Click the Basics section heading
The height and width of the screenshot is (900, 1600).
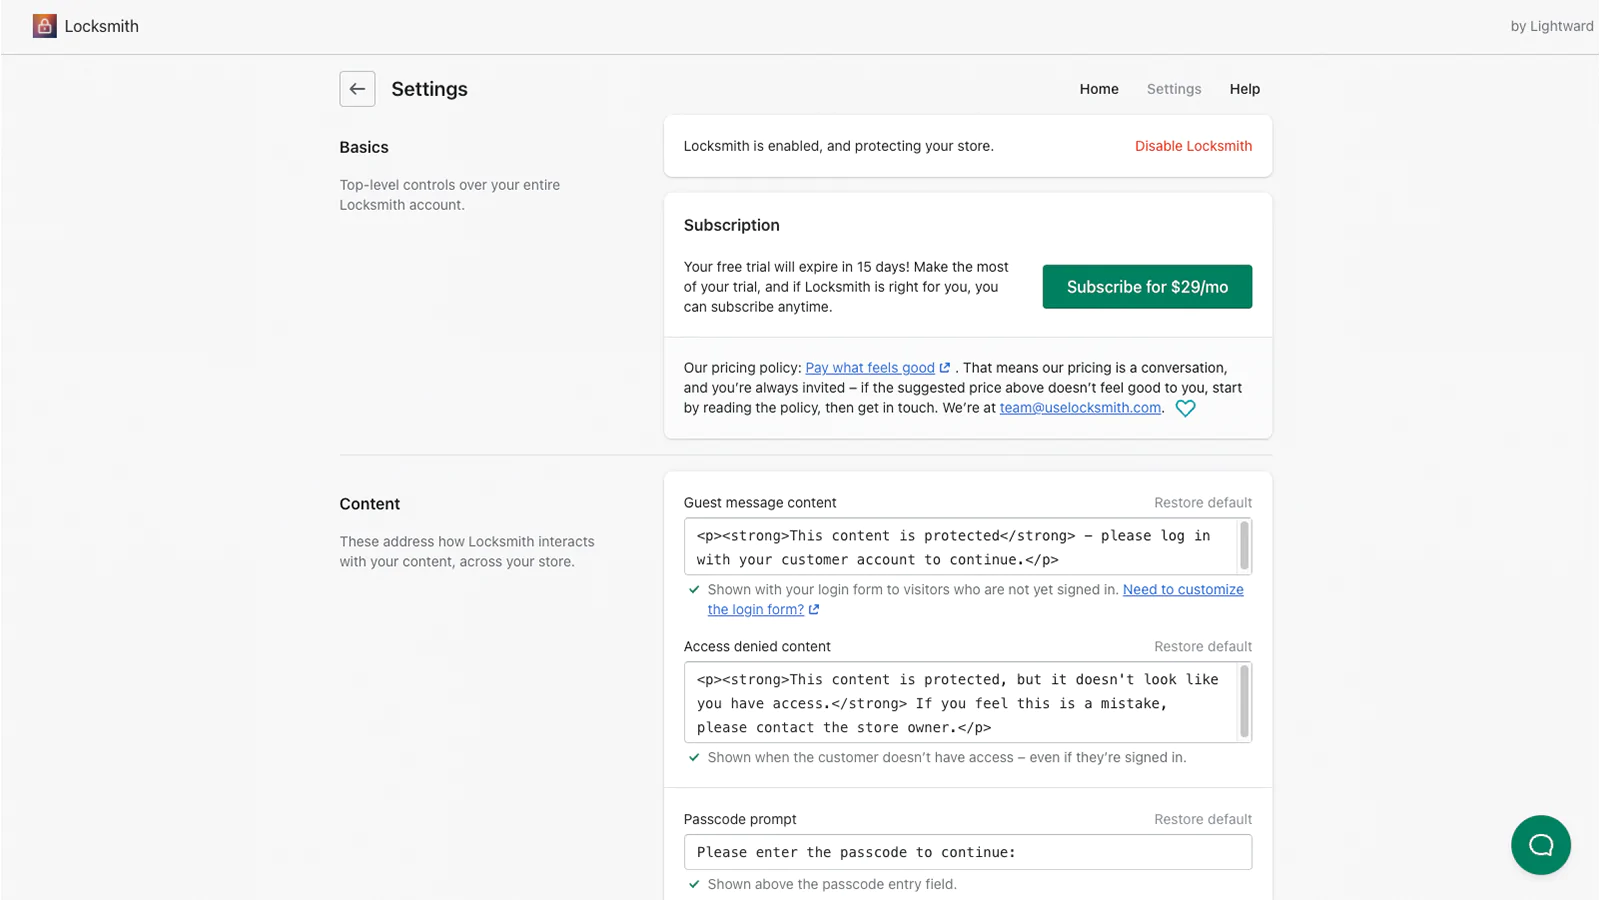[x=364, y=147]
